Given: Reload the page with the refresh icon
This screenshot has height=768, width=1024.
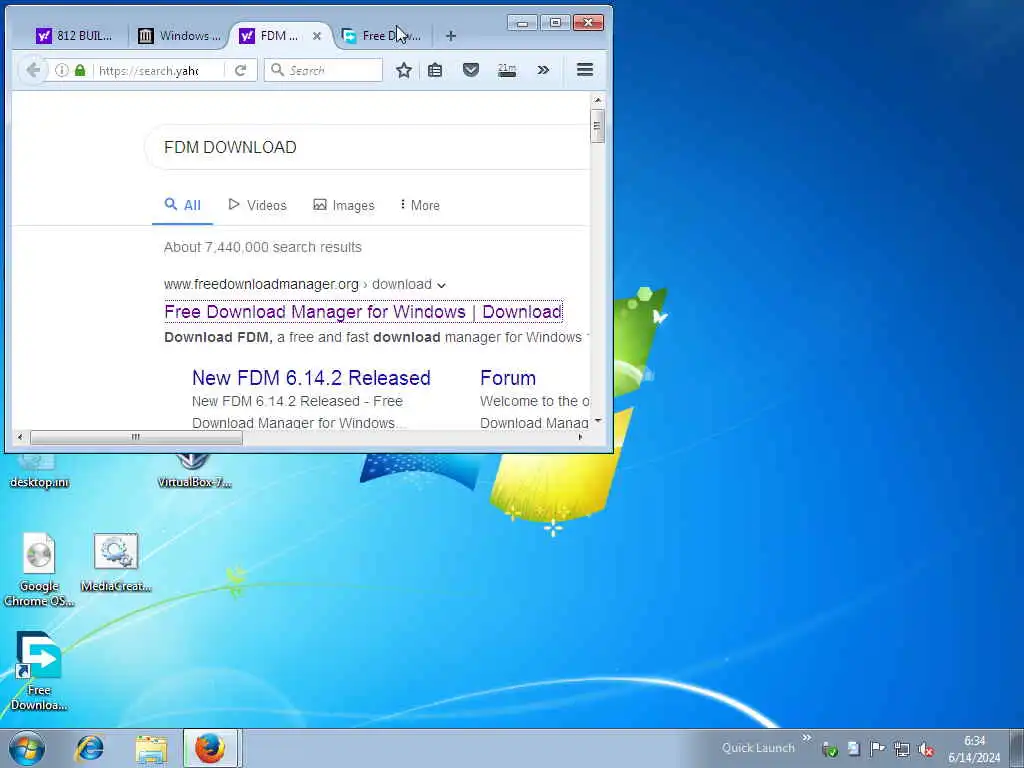Looking at the screenshot, I should [x=240, y=70].
